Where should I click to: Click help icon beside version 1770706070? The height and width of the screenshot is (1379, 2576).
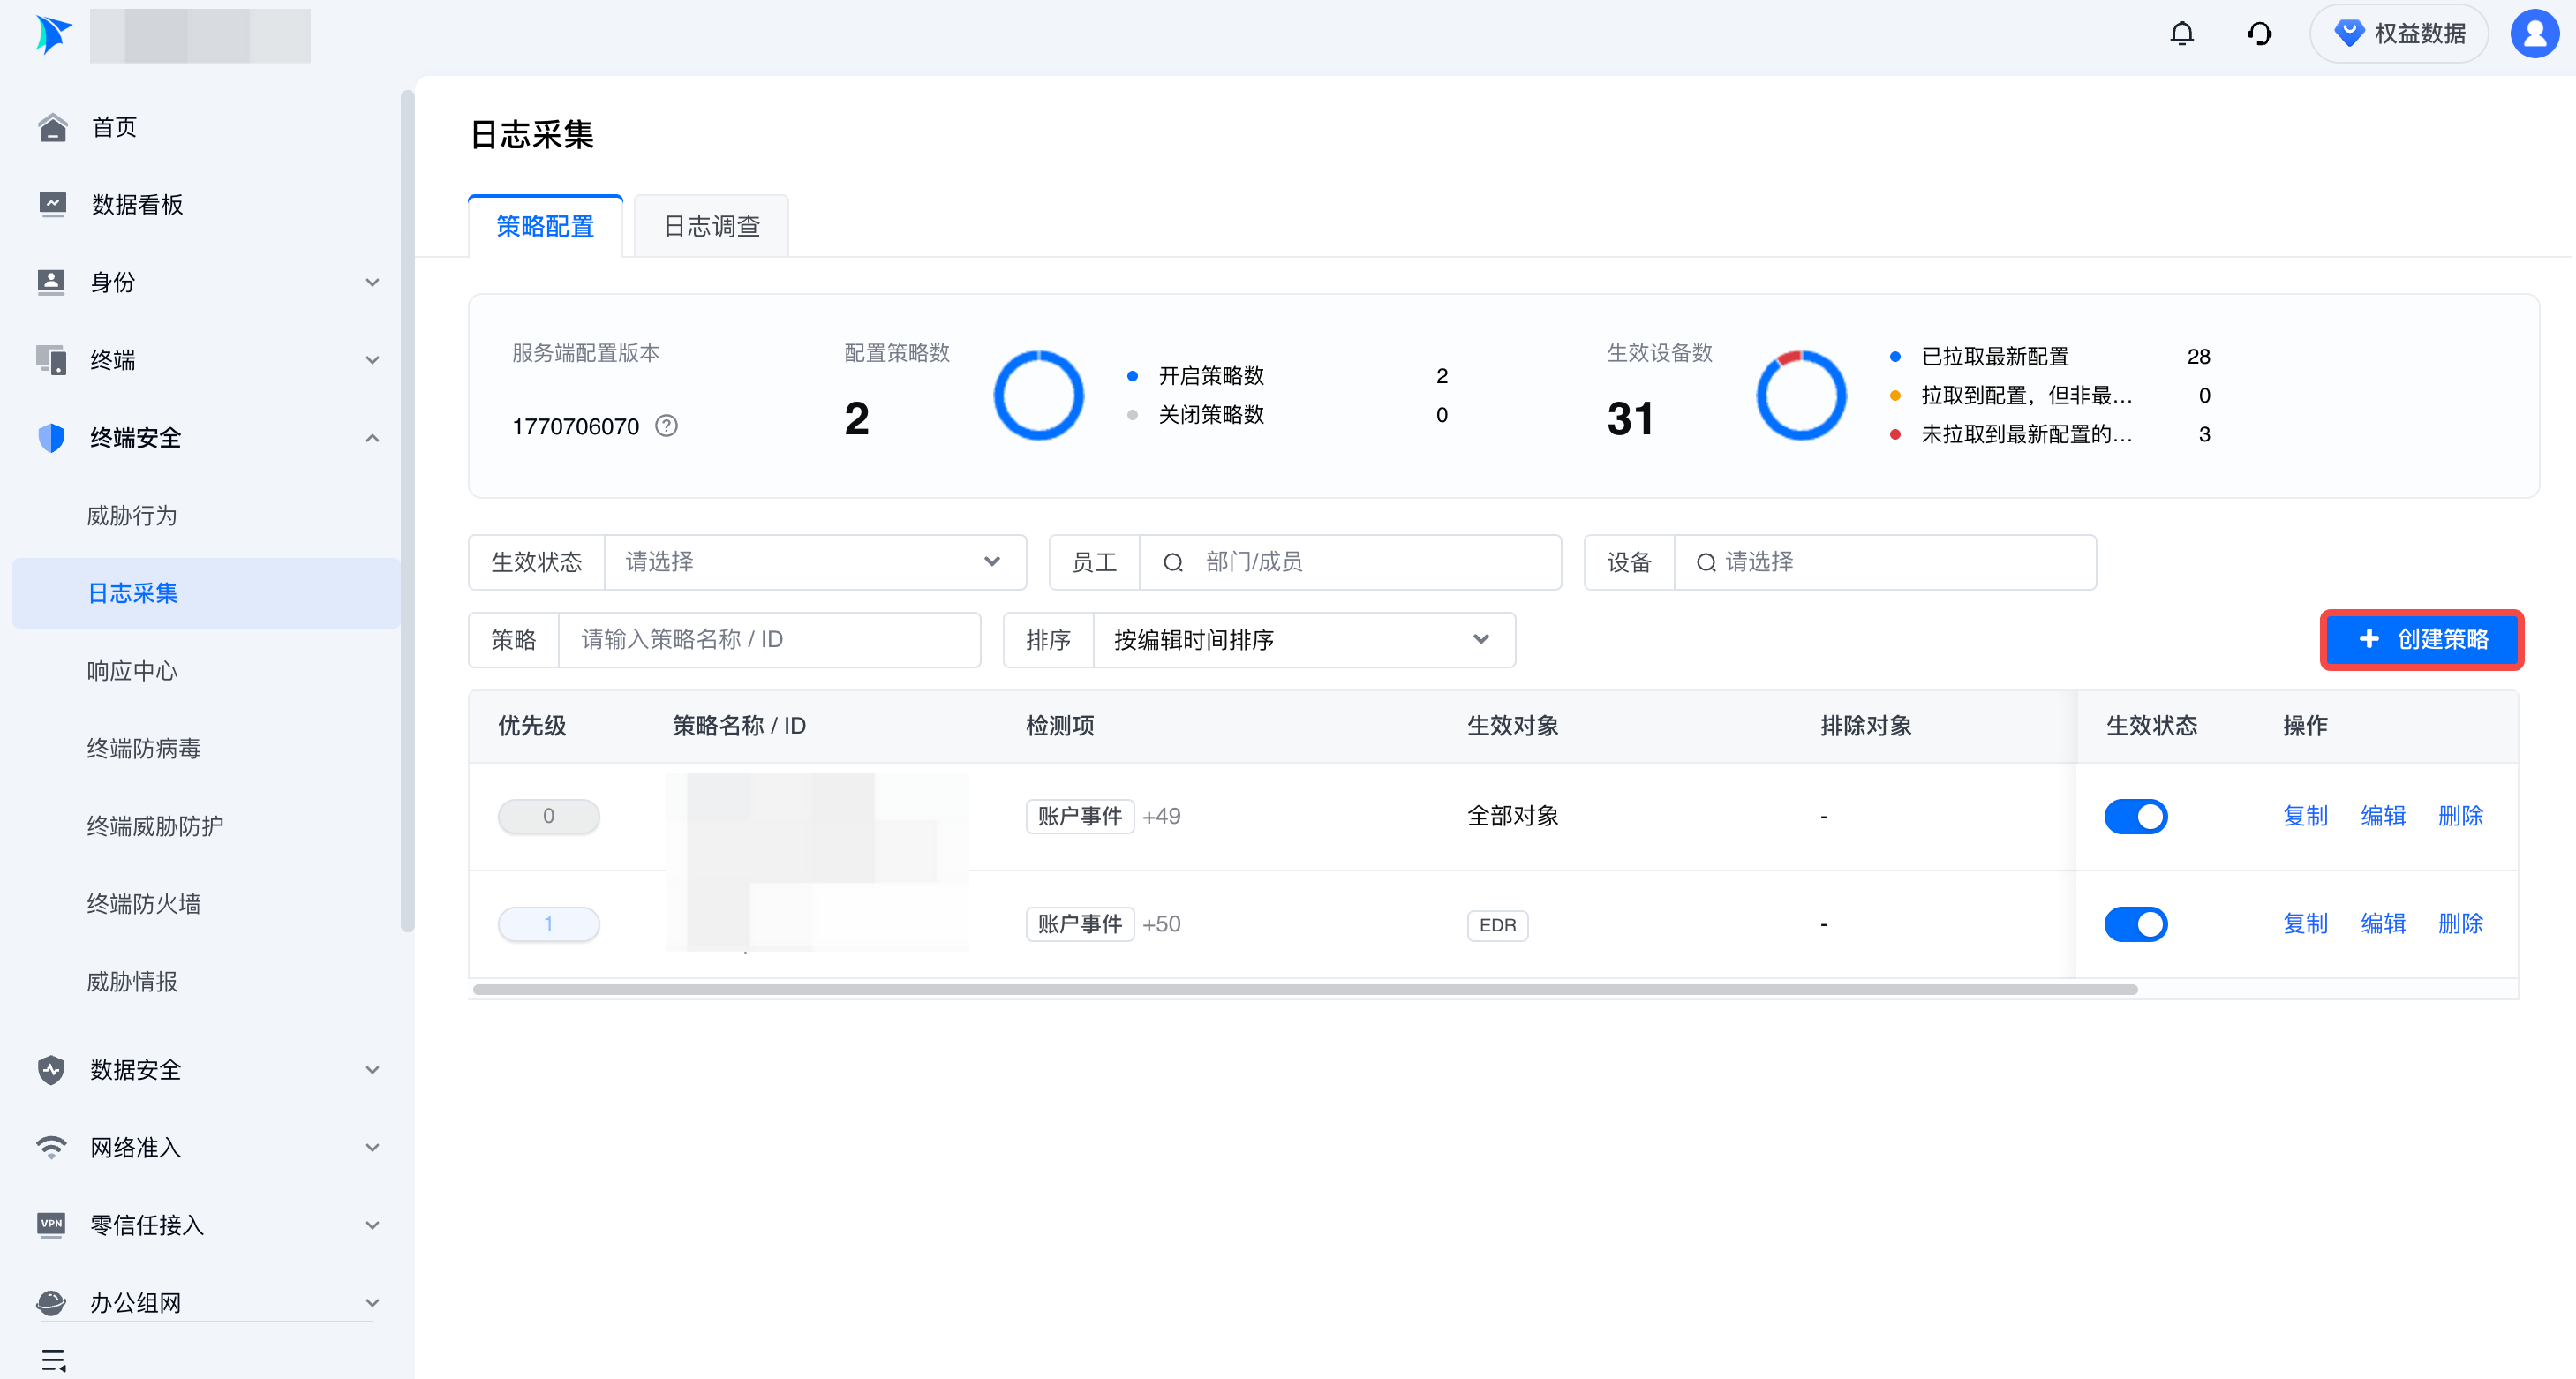coord(666,426)
